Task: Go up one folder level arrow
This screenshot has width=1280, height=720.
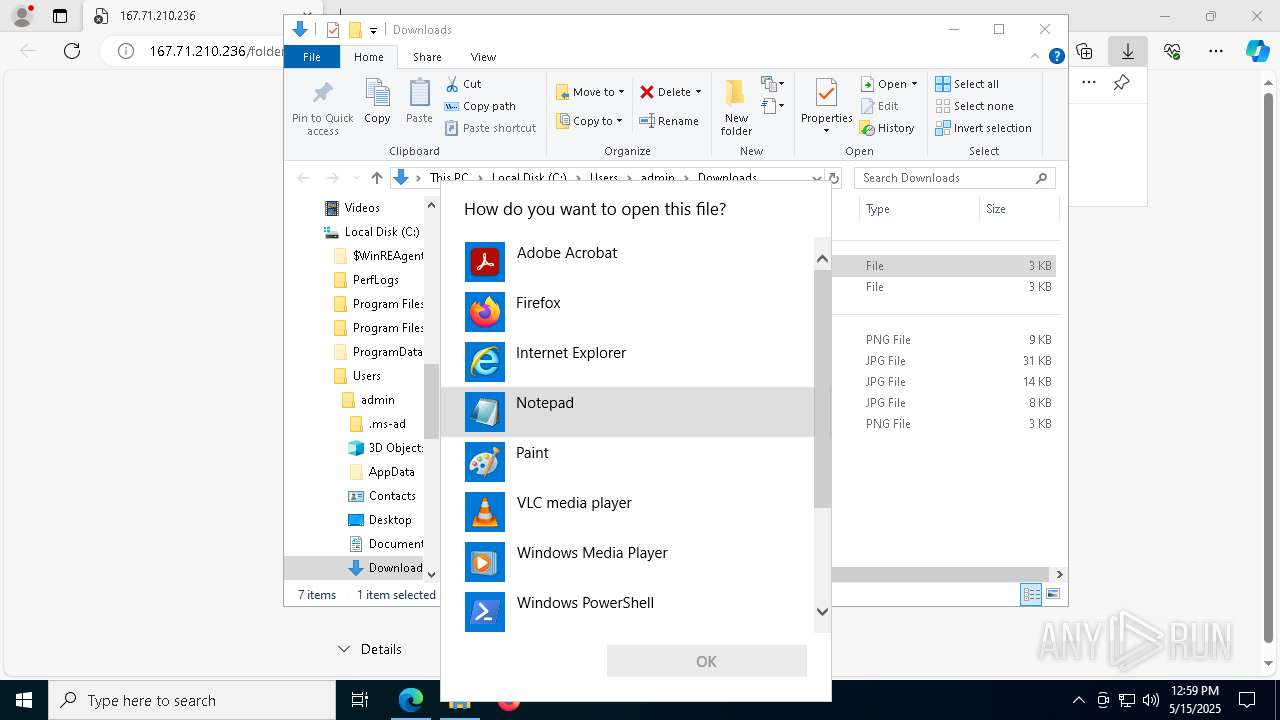Action: (376, 178)
